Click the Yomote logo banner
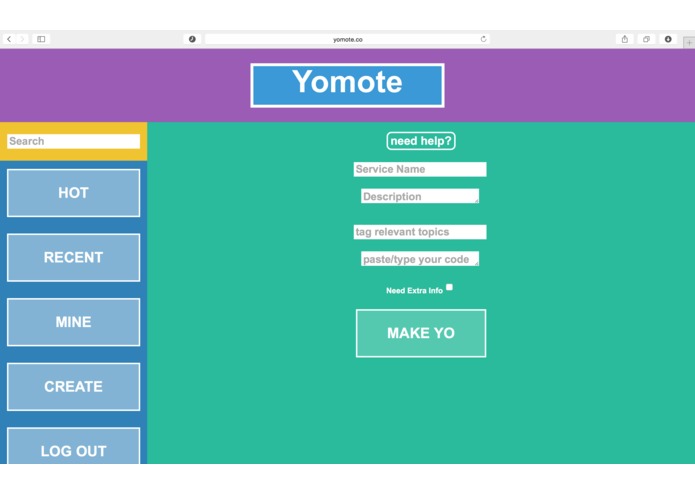 348,86
